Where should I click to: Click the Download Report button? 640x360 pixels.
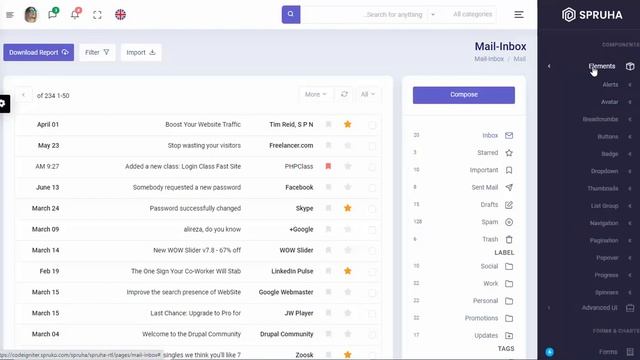(x=39, y=52)
